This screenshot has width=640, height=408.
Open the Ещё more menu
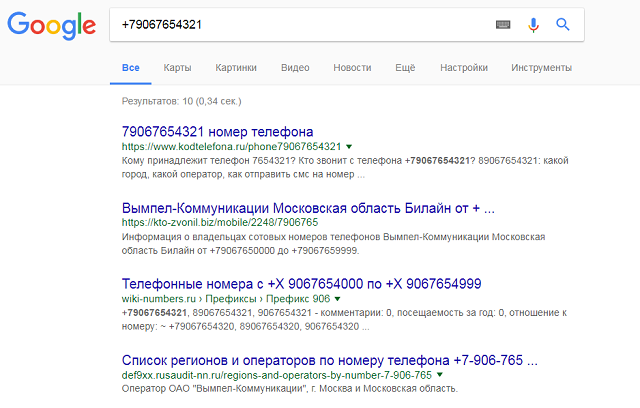405,68
